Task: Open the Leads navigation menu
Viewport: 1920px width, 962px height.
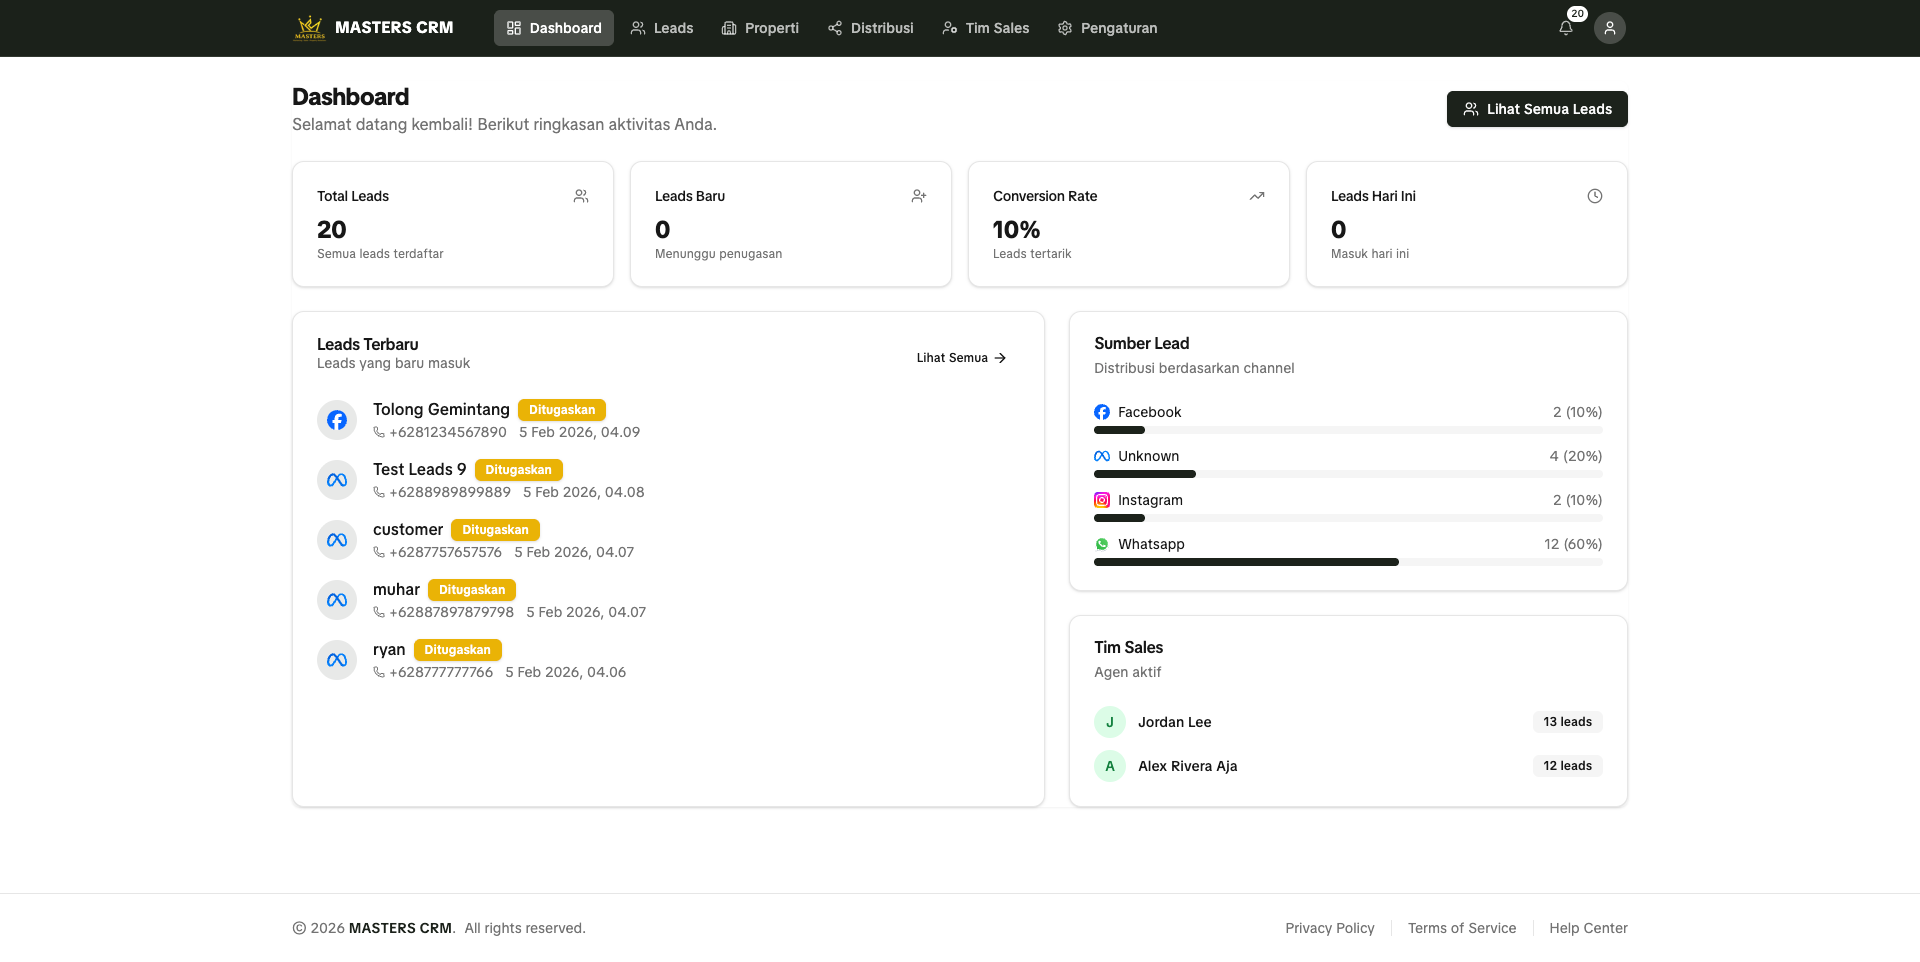Action: [x=661, y=28]
